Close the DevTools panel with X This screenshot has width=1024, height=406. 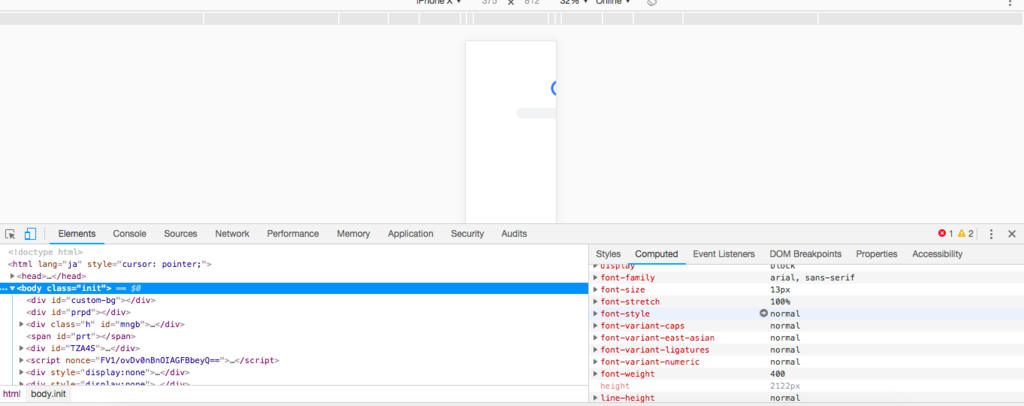coord(1012,234)
